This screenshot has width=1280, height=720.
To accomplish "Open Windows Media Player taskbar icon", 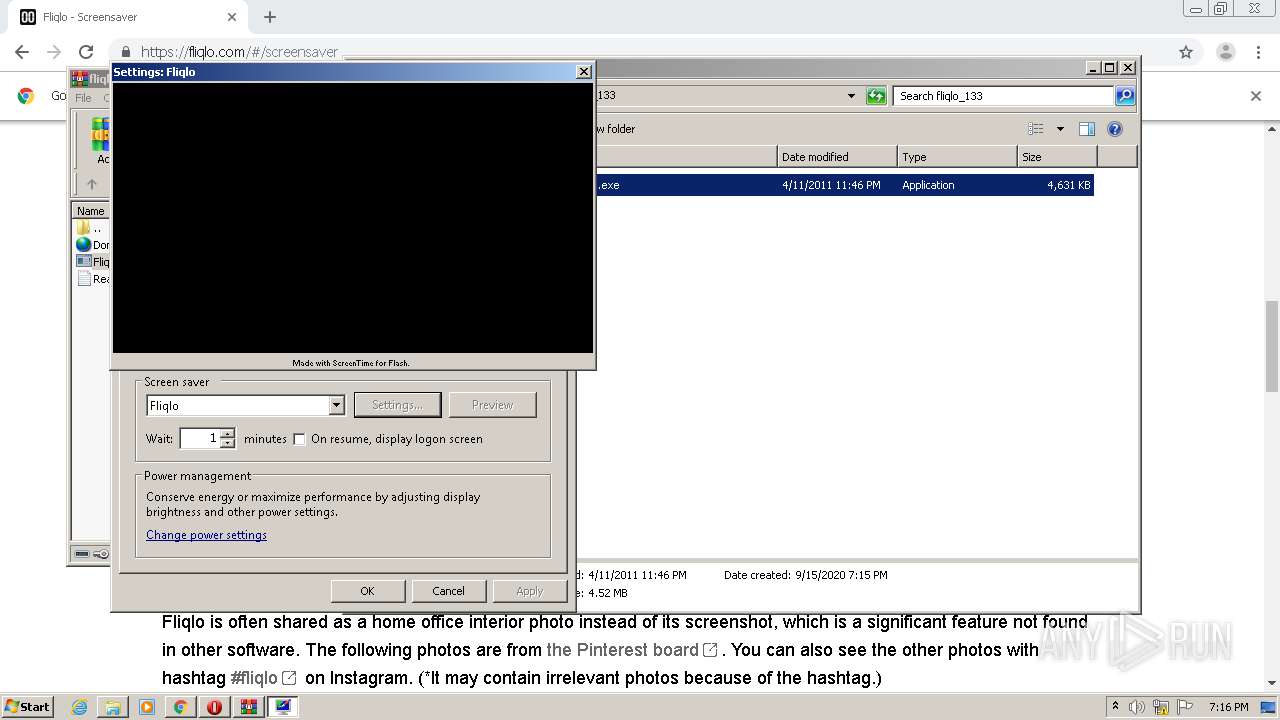I will click(147, 707).
